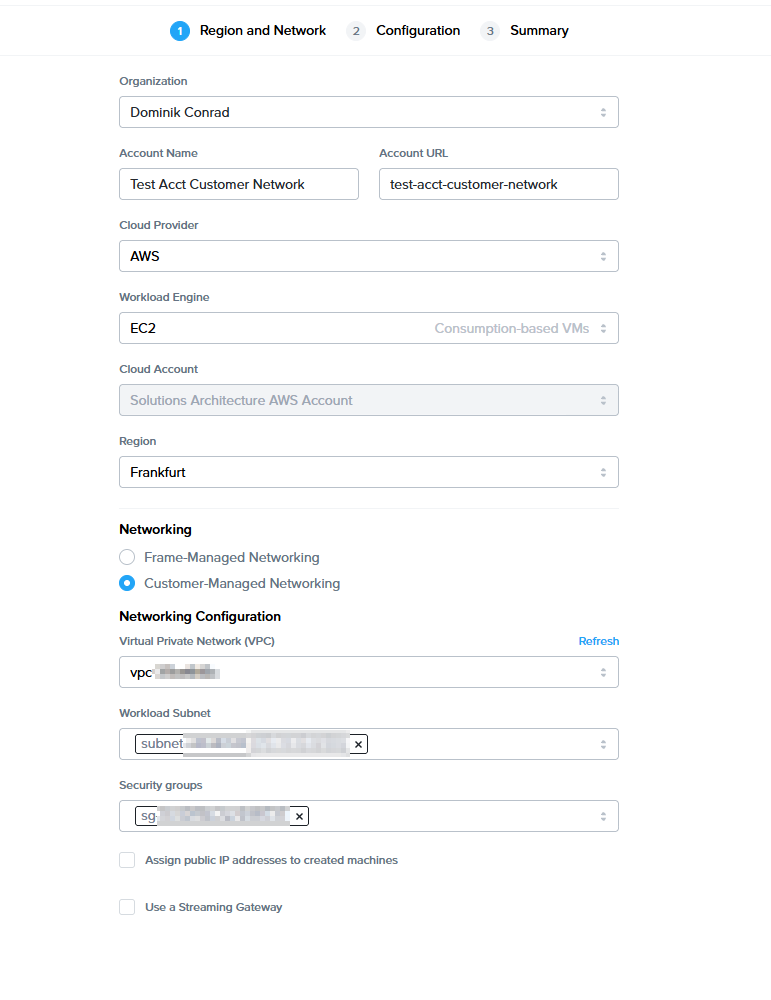Click the Region and Network step label

[263, 31]
